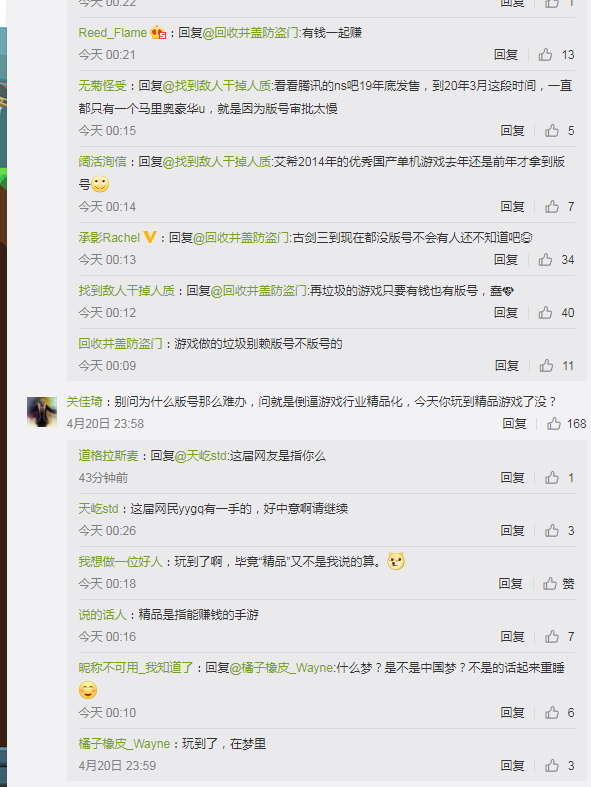Click the @橘子橡皮_Wayne mention link

tap(281, 668)
